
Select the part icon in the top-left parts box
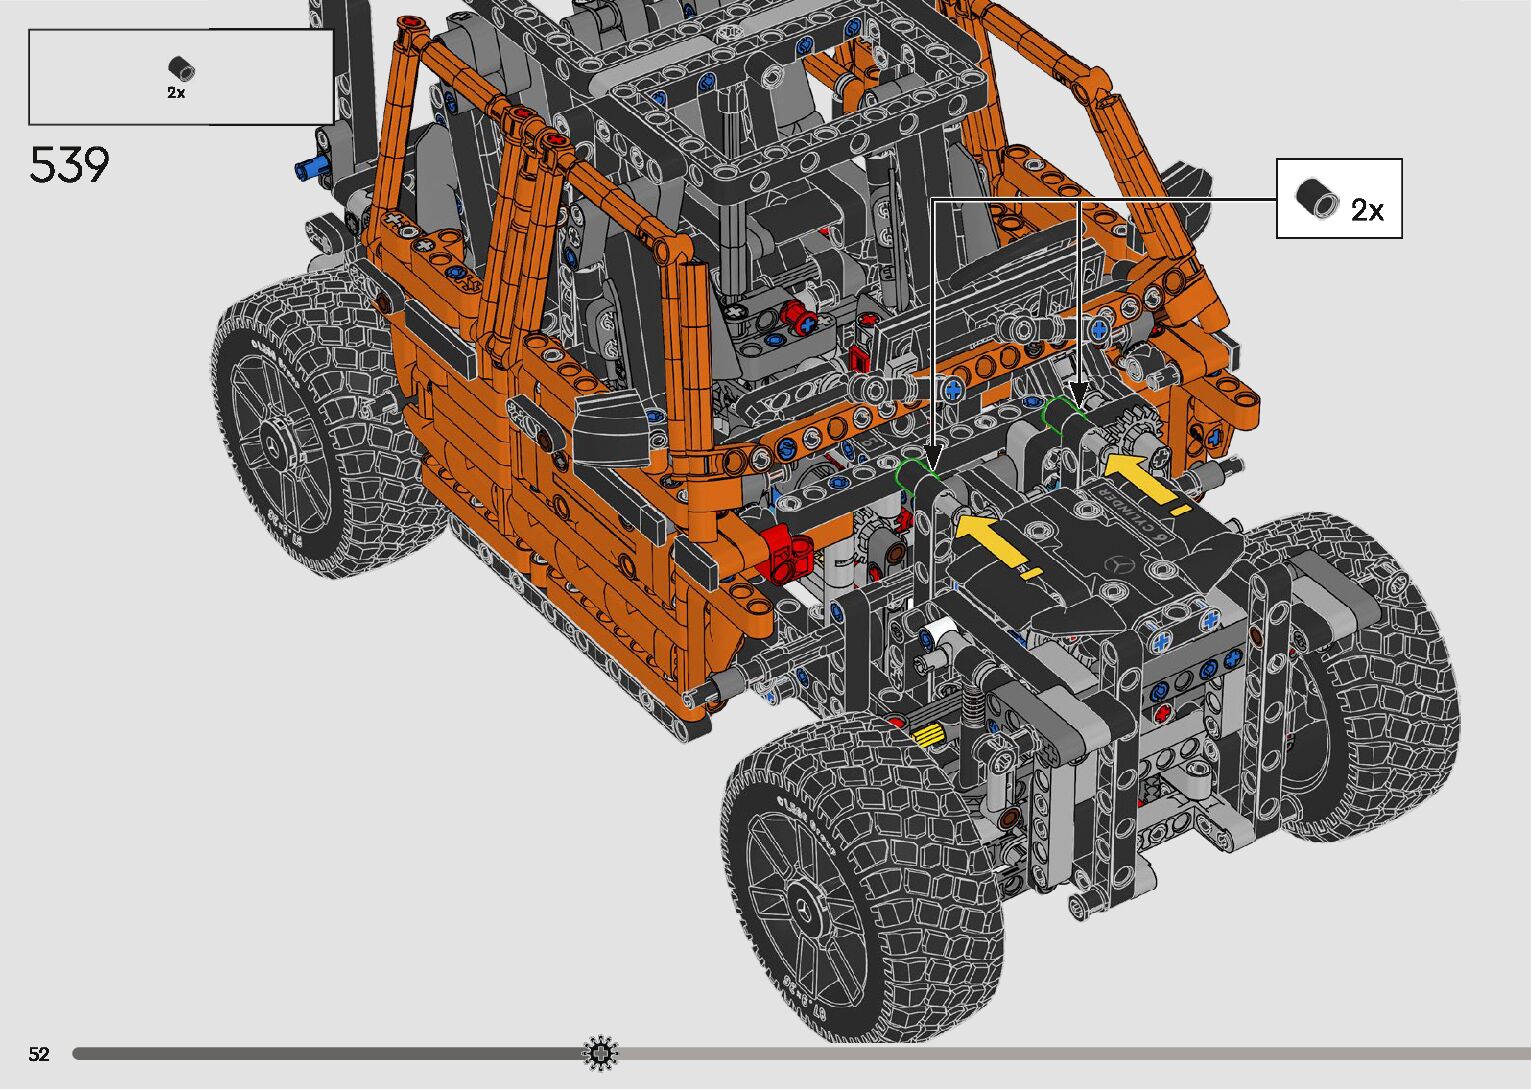[x=180, y=68]
